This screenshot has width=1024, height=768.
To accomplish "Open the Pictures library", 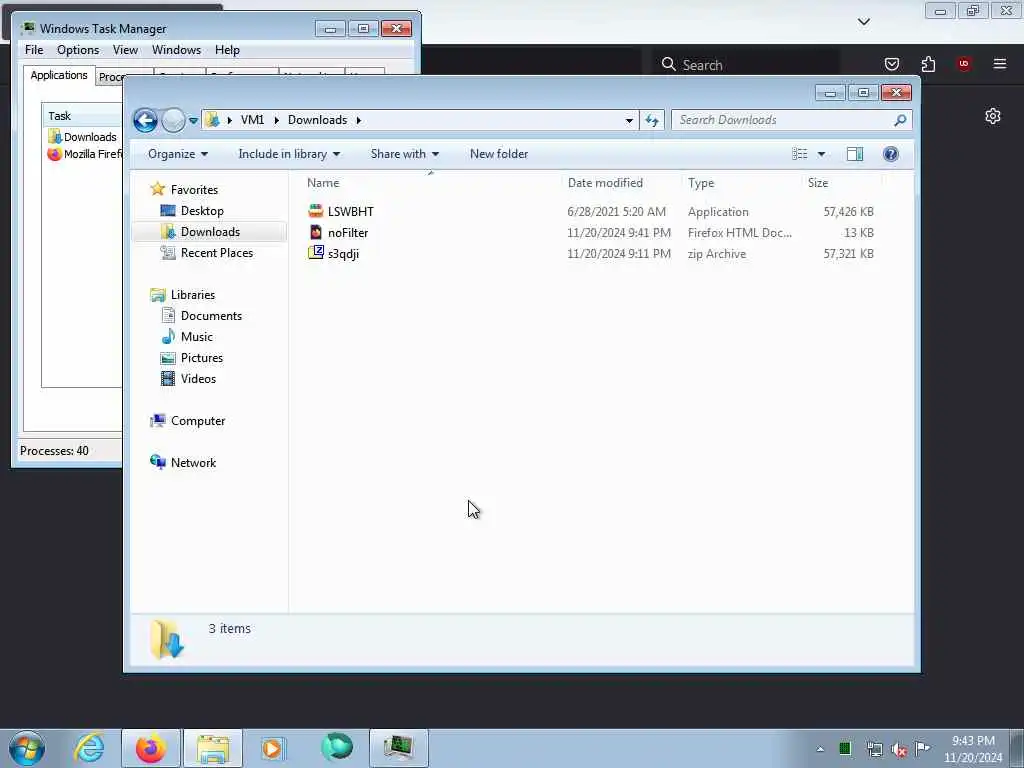I will tap(202, 358).
